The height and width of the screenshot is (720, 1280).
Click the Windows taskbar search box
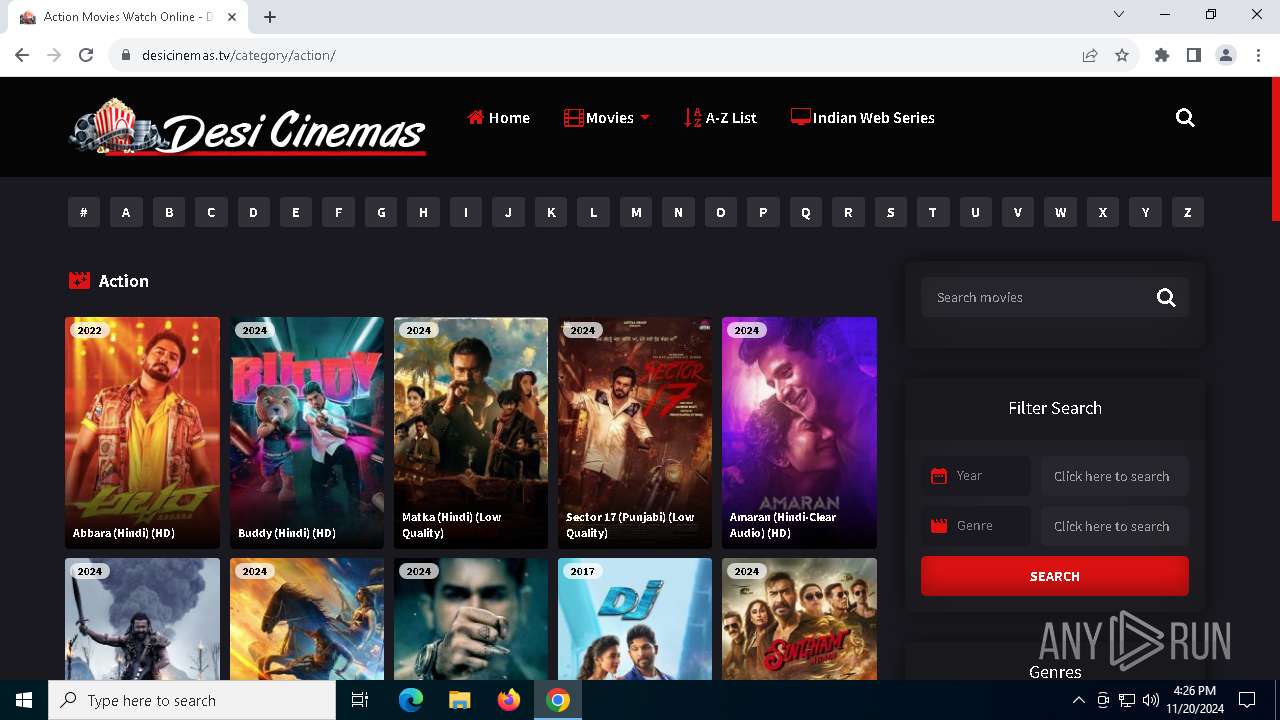(x=192, y=700)
